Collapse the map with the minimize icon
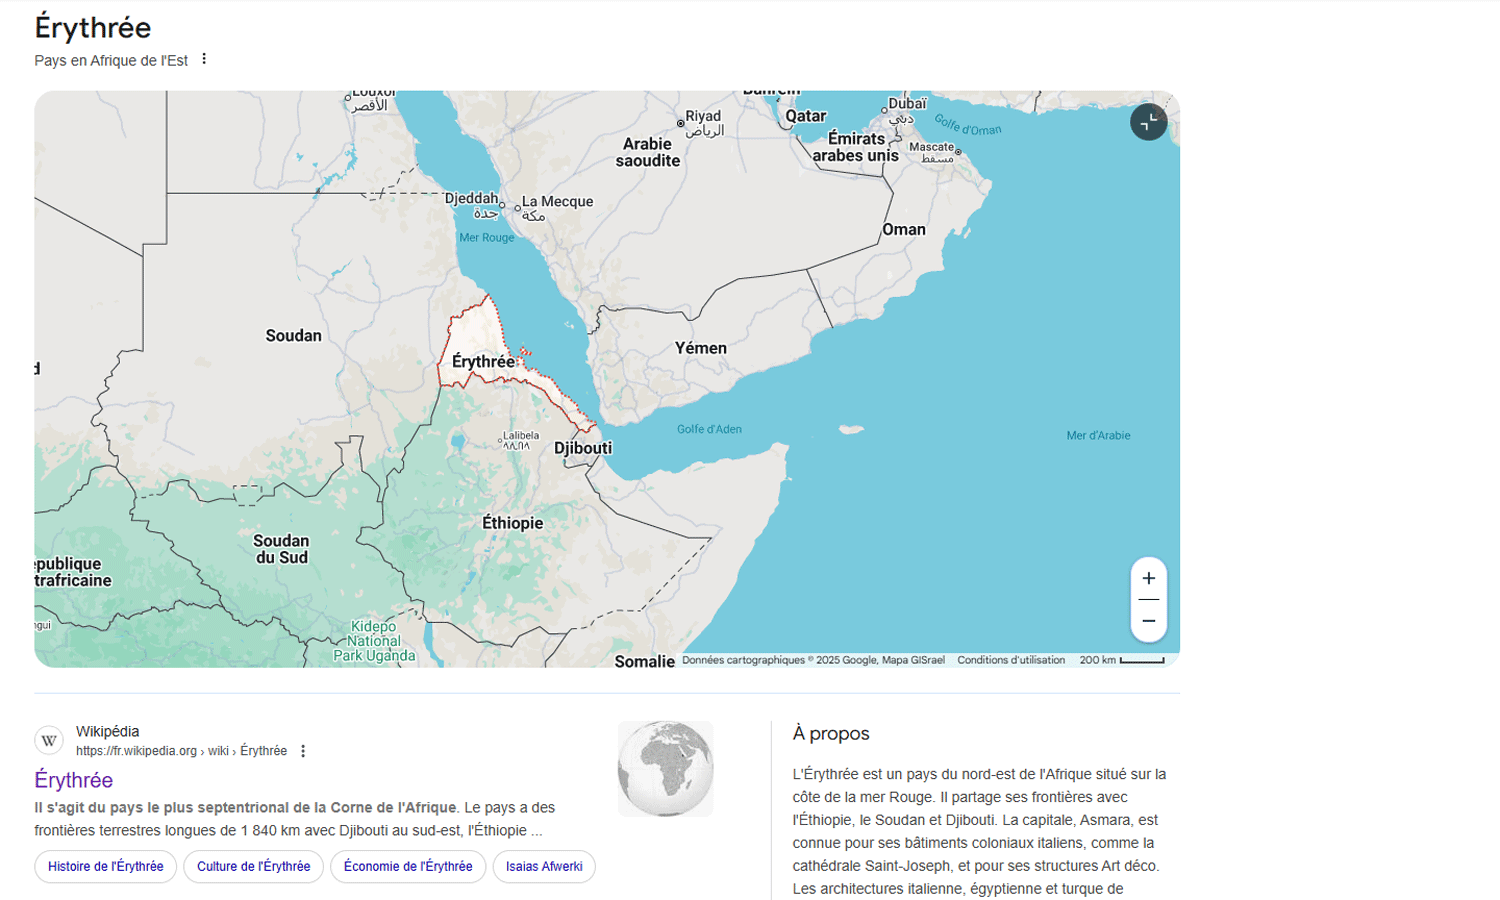 (x=1148, y=122)
